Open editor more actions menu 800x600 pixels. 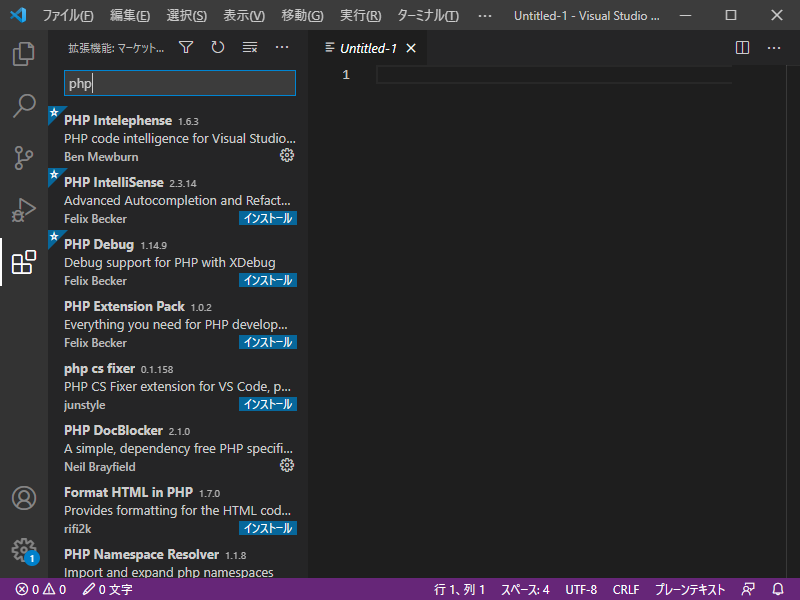[x=774, y=48]
